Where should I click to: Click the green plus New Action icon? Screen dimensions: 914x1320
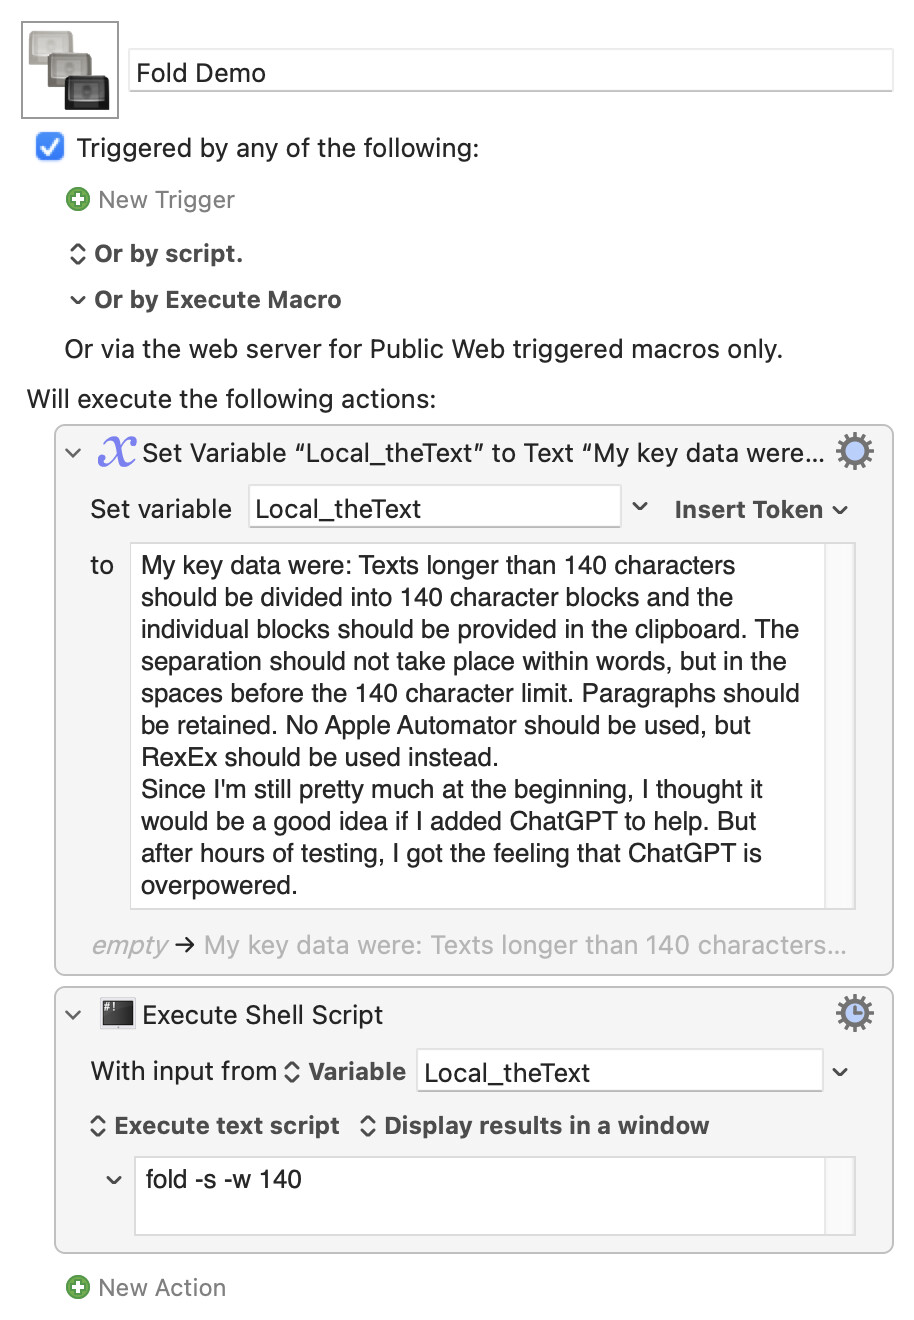coord(78,1287)
